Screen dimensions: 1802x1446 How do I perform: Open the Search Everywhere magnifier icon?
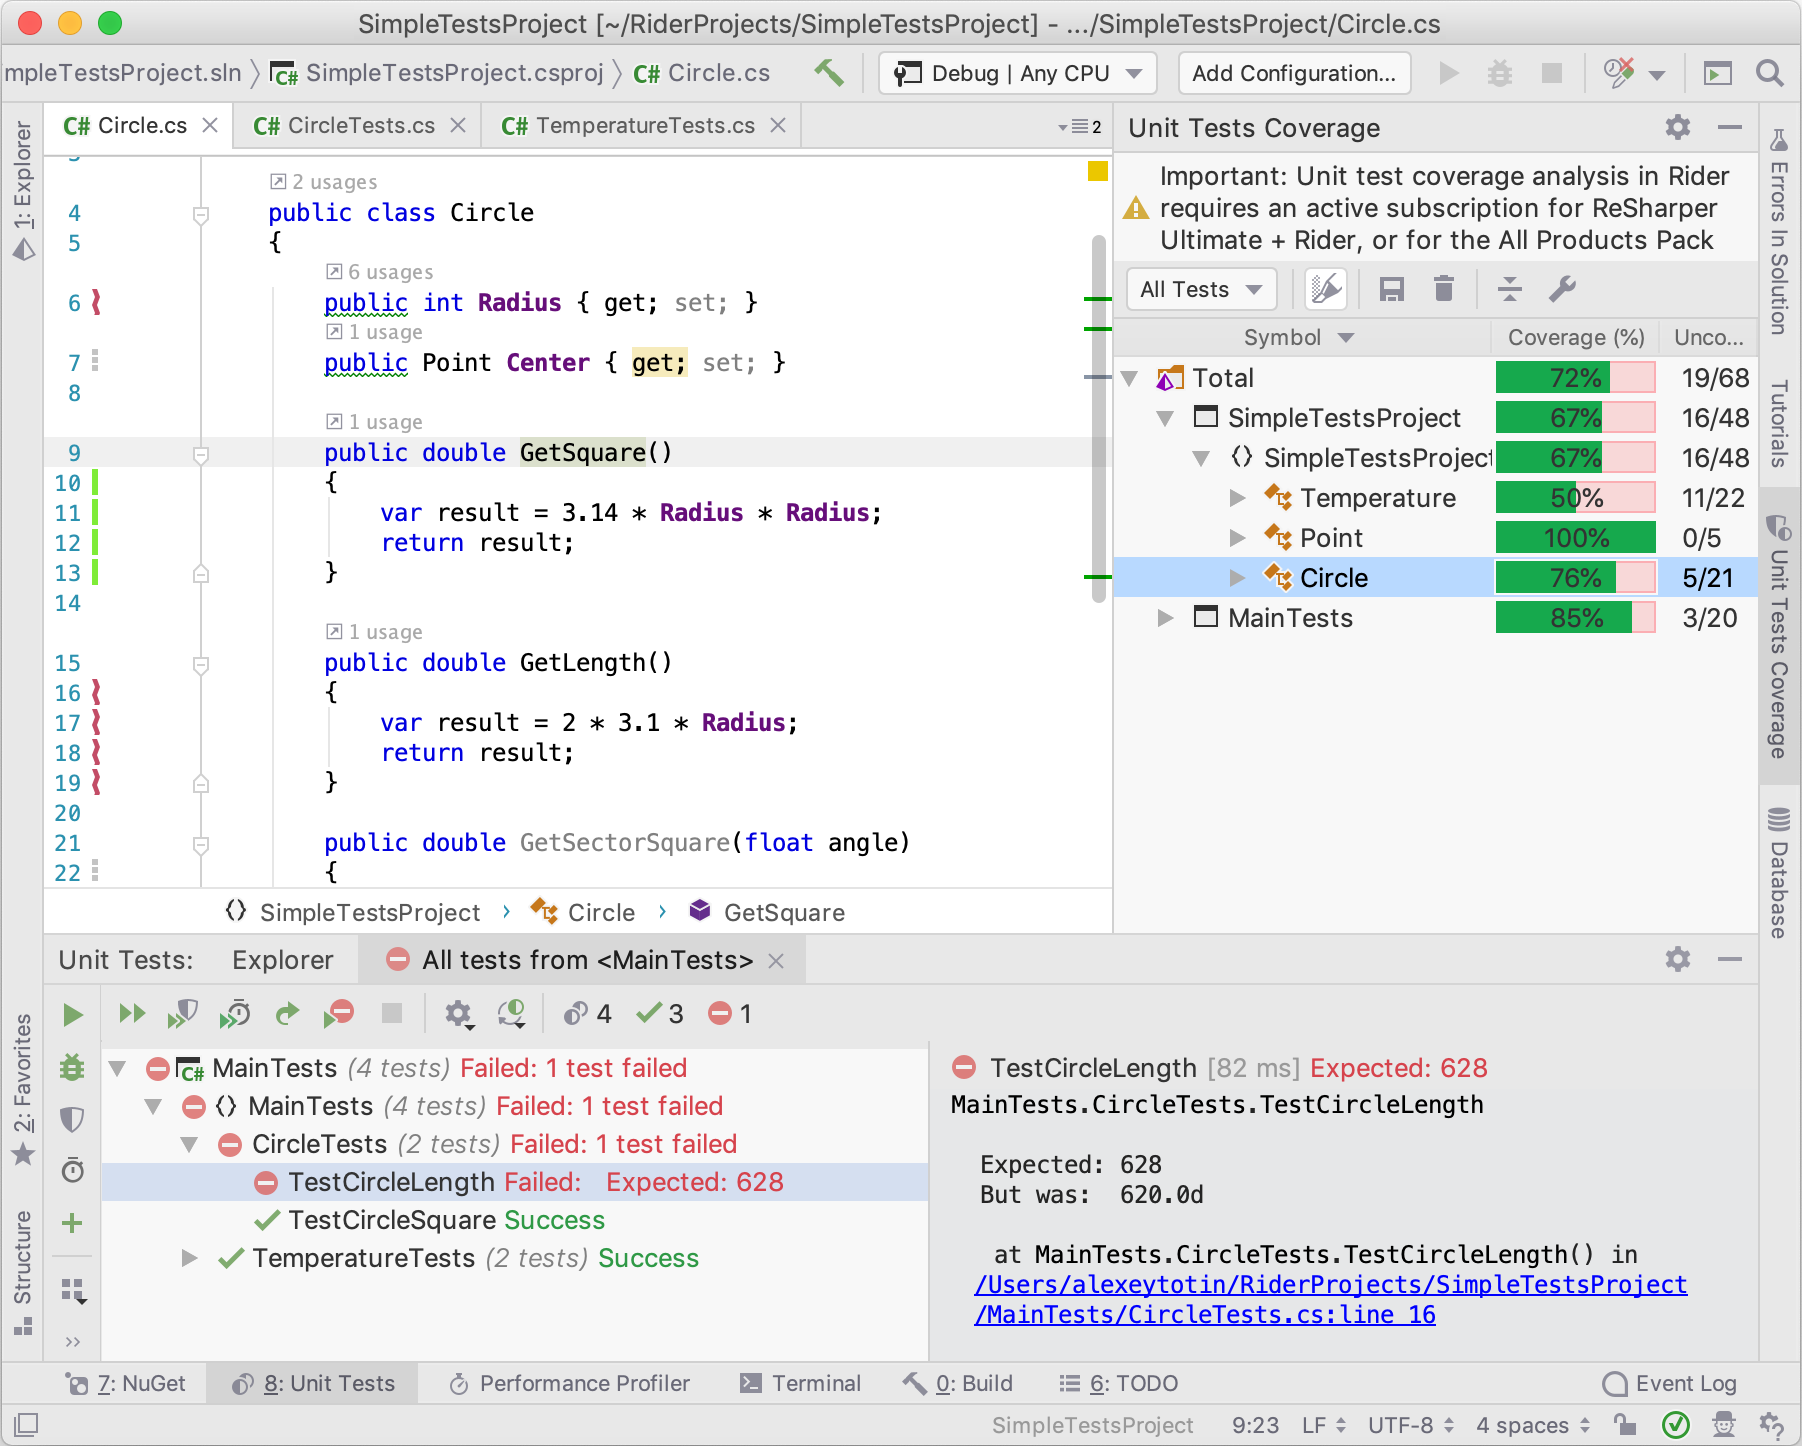[1770, 73]
